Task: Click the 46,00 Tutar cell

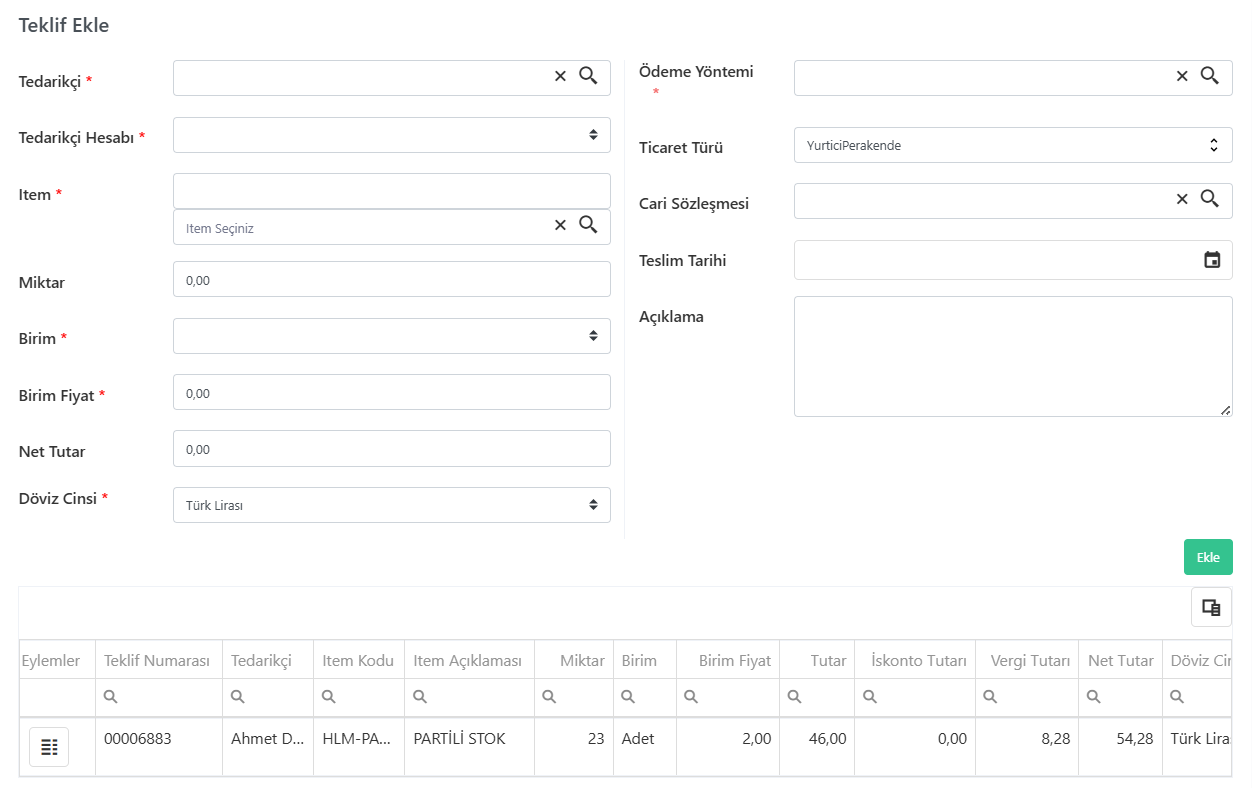Action: point(817,746)
